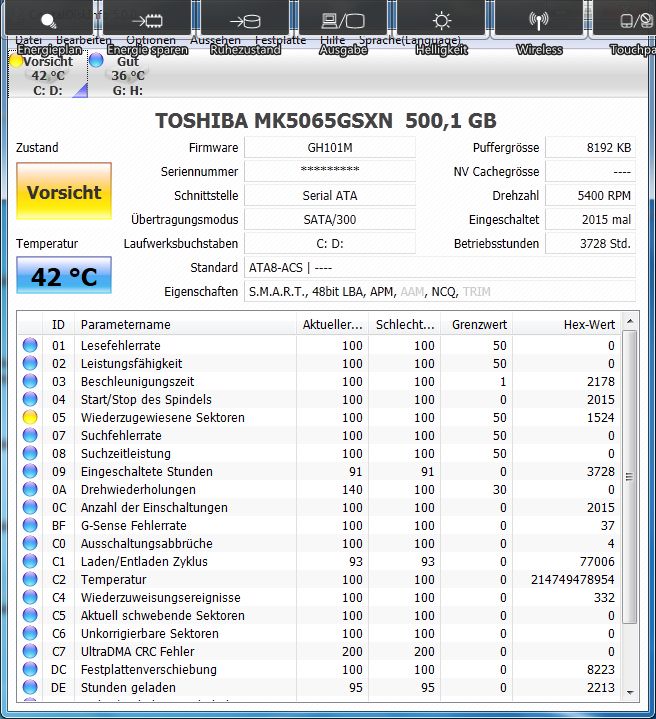
Task: Click the Puffergrösse value 8192 KB
Action: [x=590, y=148]
